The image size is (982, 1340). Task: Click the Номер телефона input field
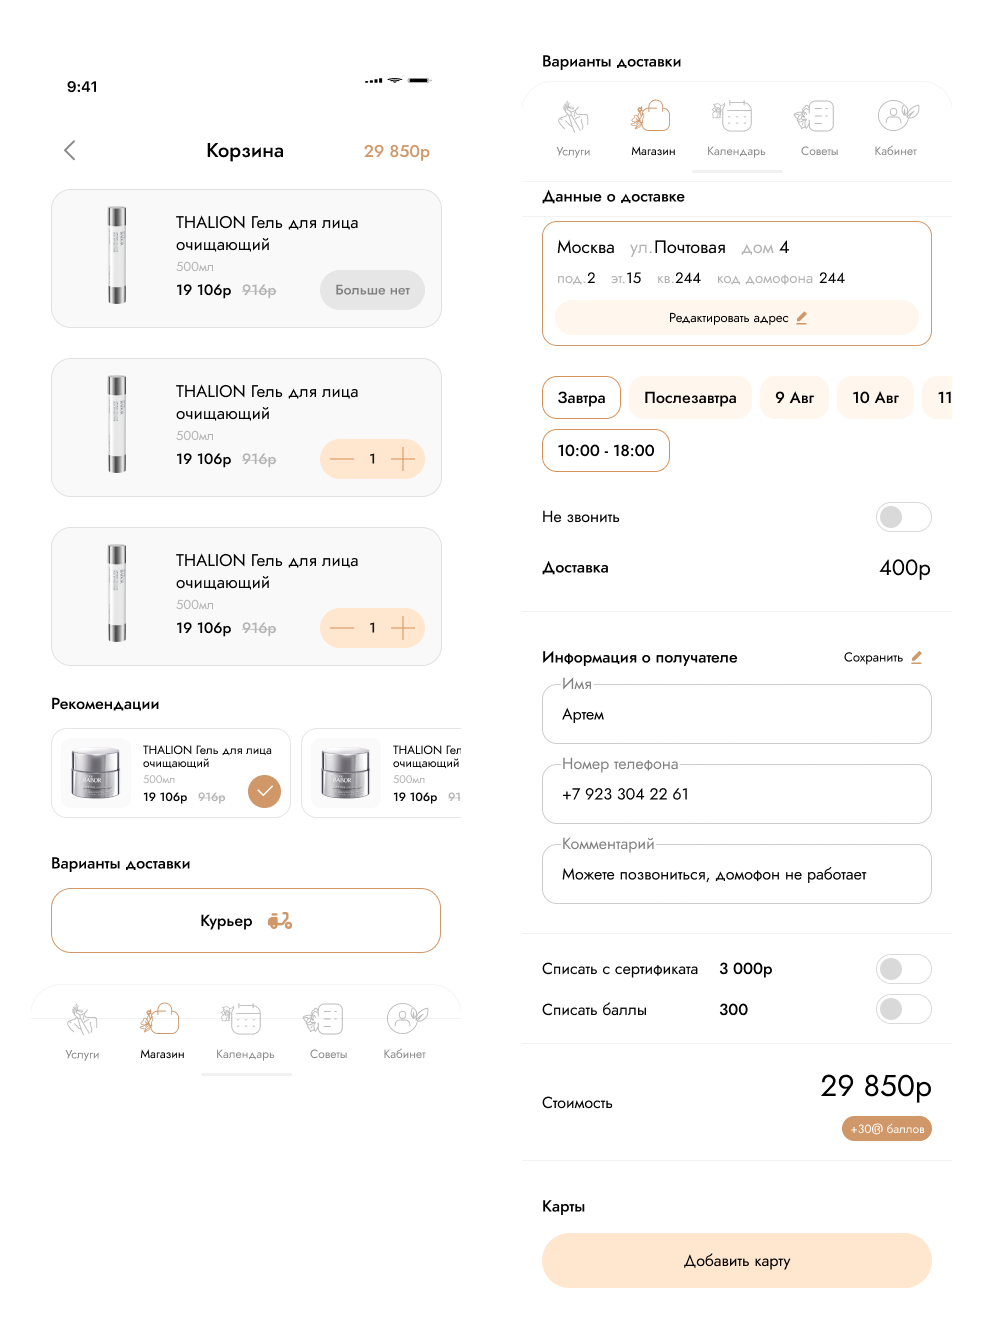click(x=737, y=794)
